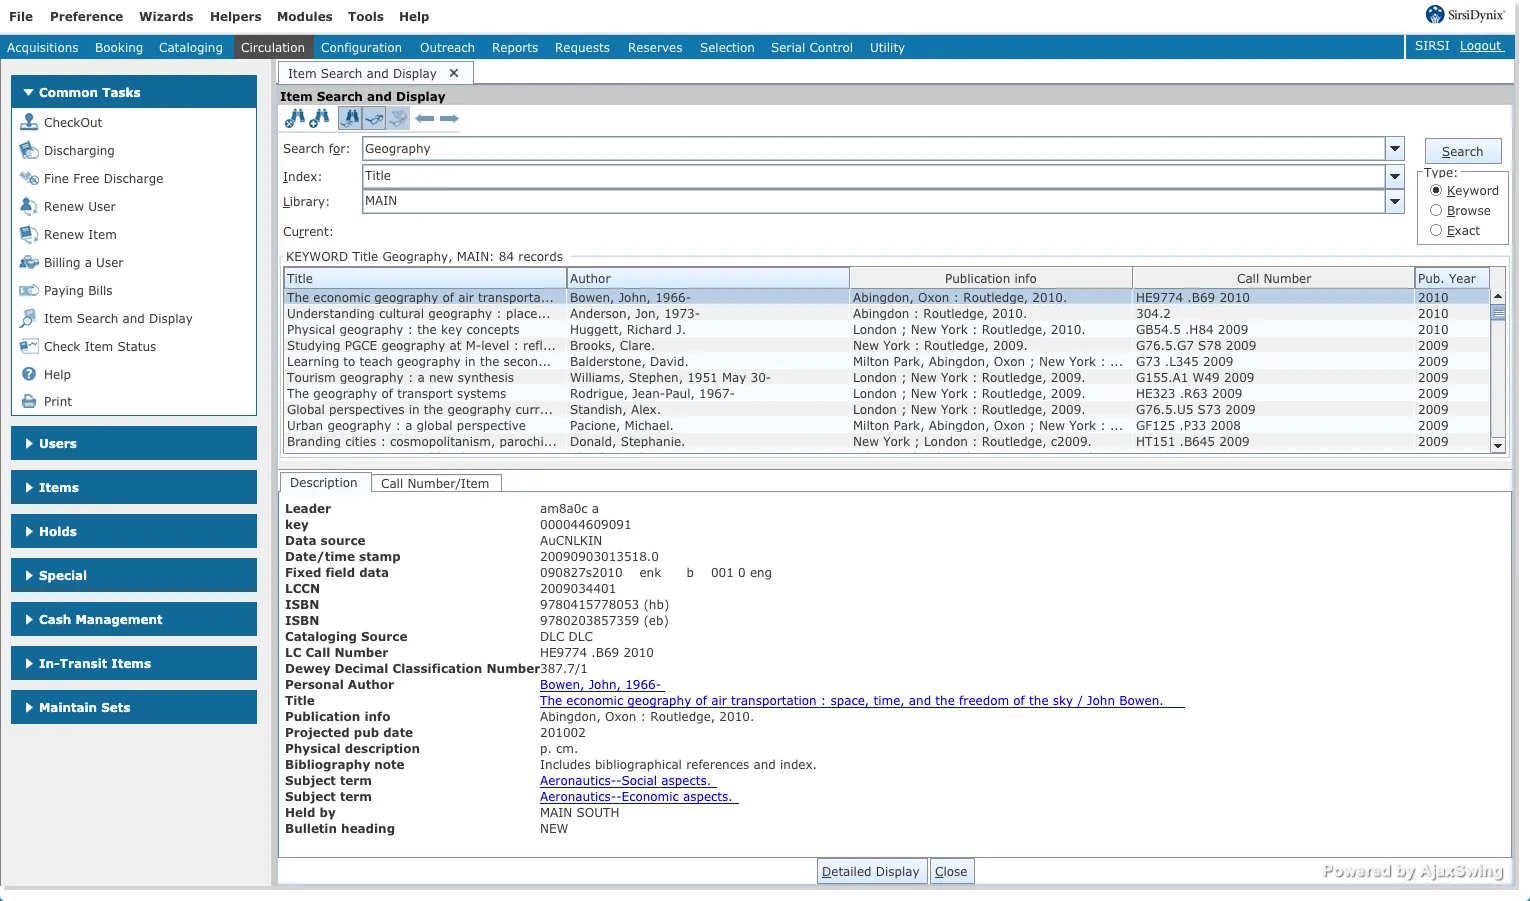
Task: Click the Paying Bills icon
Action: click(x=29, y=290)
